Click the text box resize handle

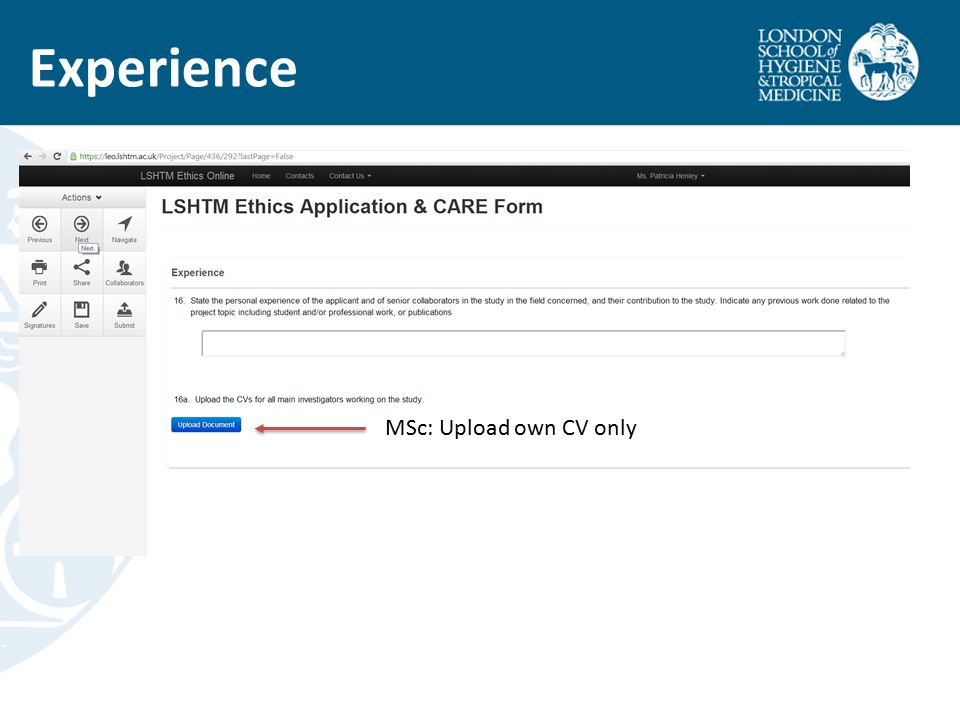click(842, 352)
